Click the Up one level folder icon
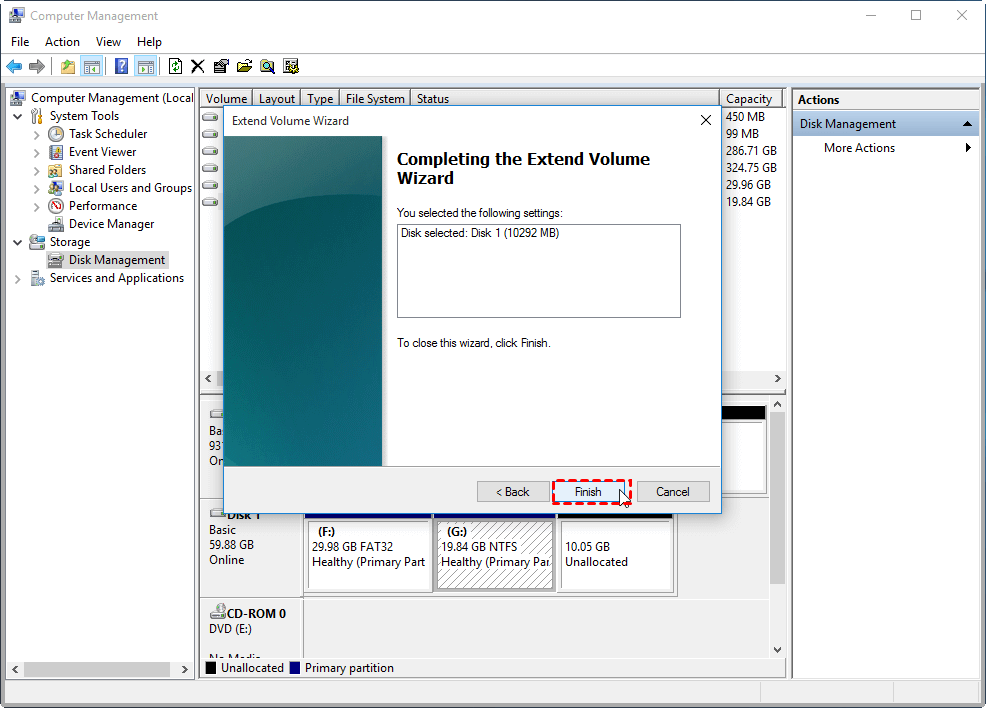Viewport: 986px width, 708px height. click(67, 66)
